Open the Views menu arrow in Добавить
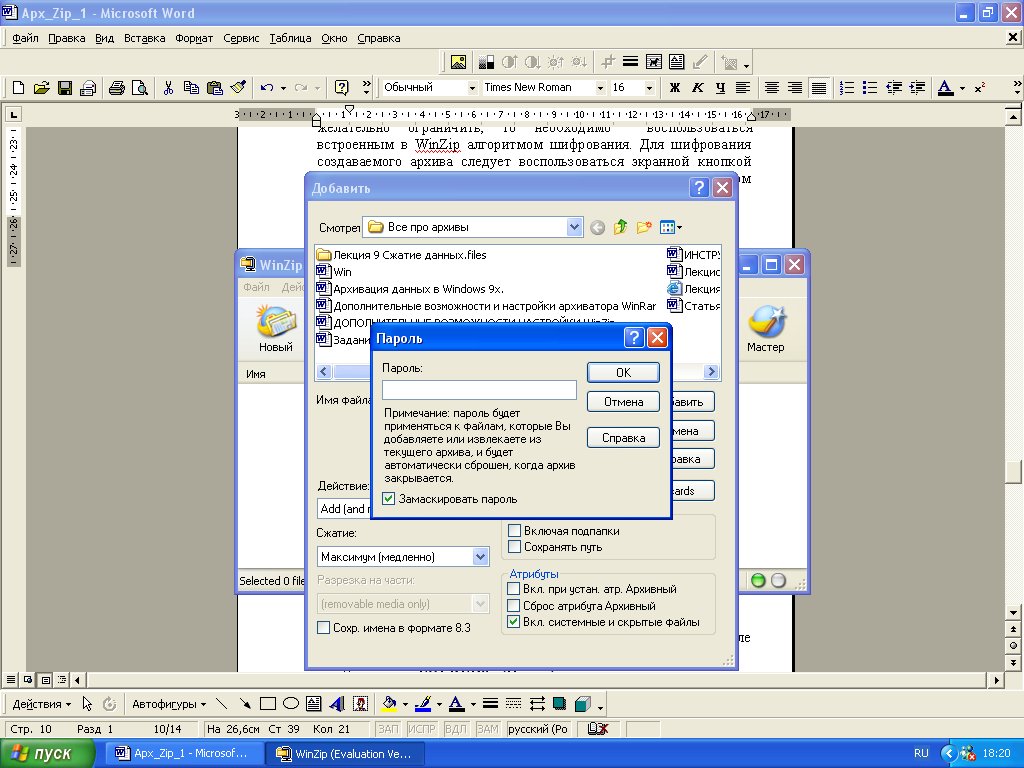 [x=679, y=227]
